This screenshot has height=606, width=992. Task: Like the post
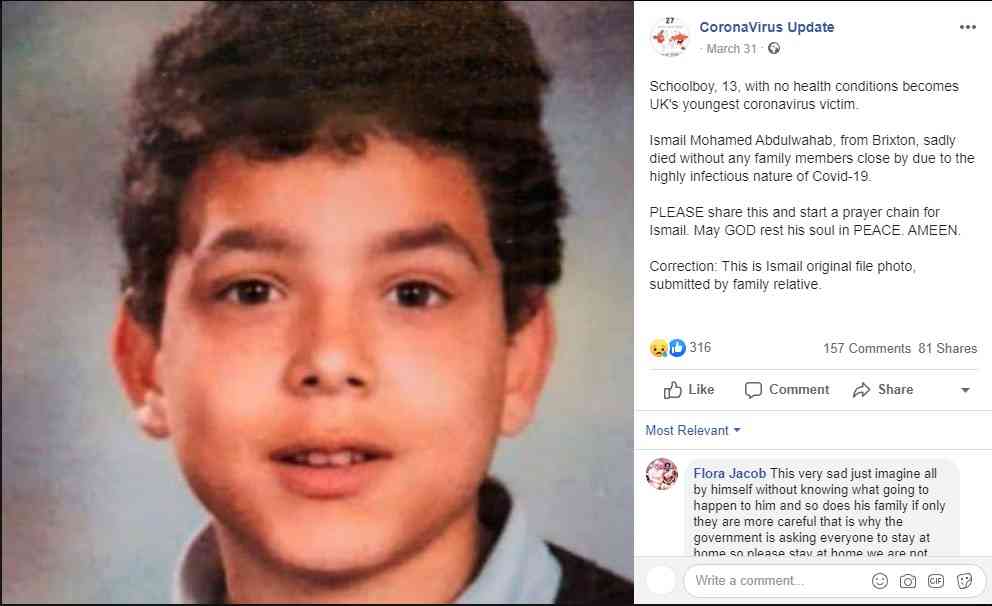[x=689, y=390]
